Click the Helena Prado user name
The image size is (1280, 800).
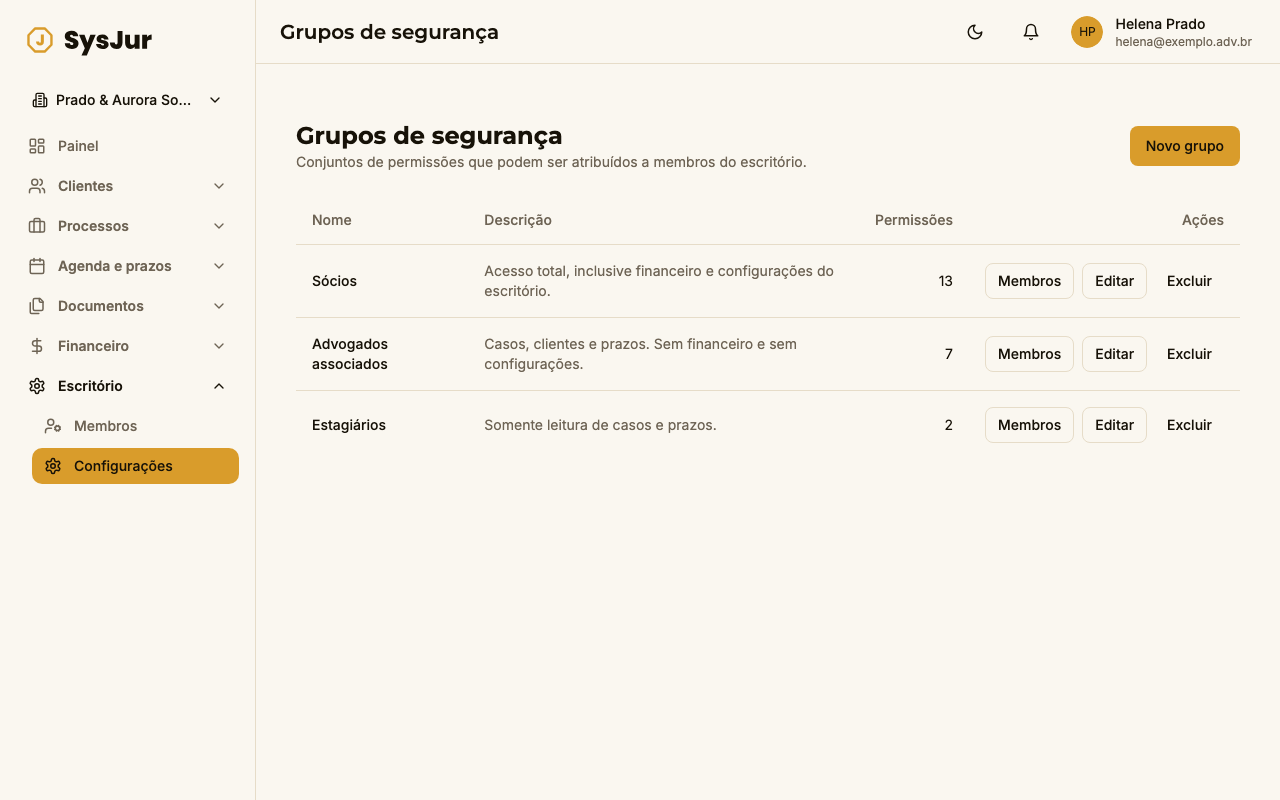1160,24
